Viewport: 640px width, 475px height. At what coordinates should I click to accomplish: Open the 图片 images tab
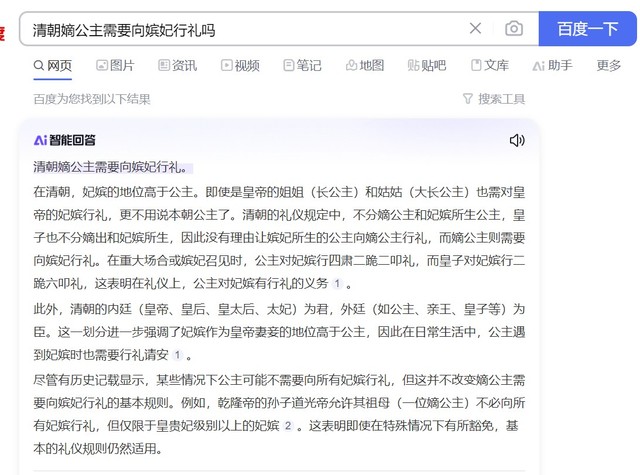(114, 66)
